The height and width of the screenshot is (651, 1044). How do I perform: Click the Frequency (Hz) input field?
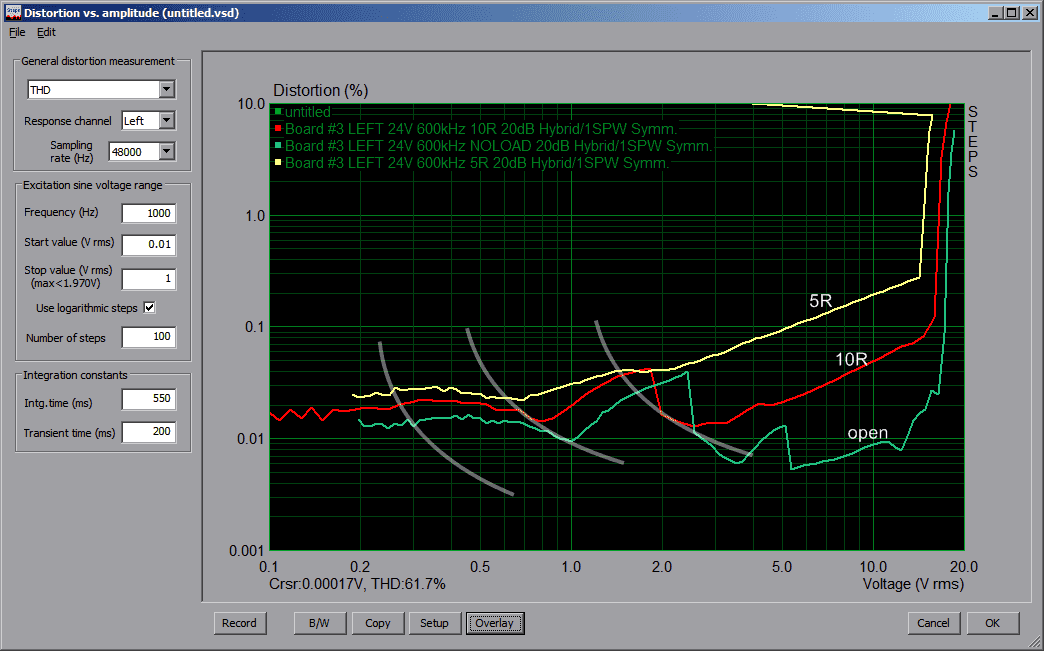[148, 213]
